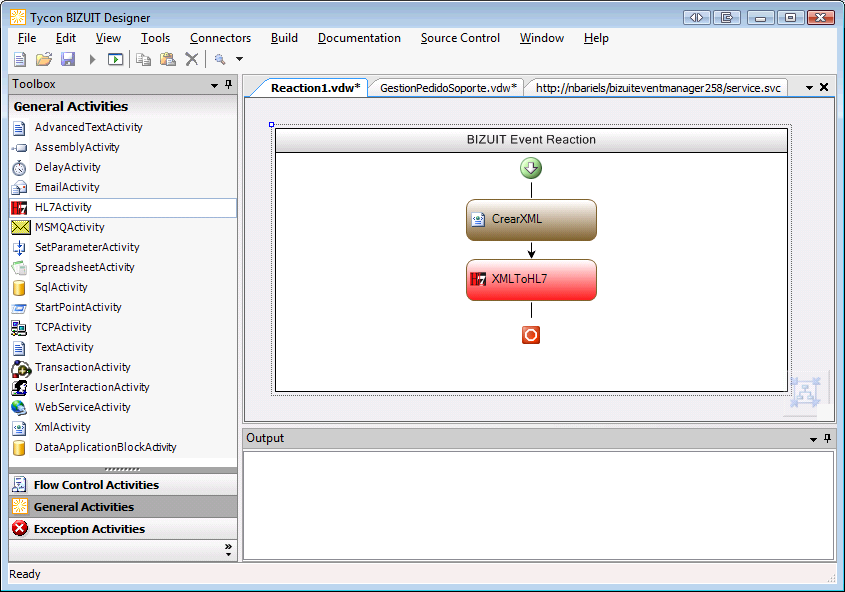This screenshot has width=845, height=592.
Task: Open the Toolbox panel options dropdown
Action: [214, 85]
